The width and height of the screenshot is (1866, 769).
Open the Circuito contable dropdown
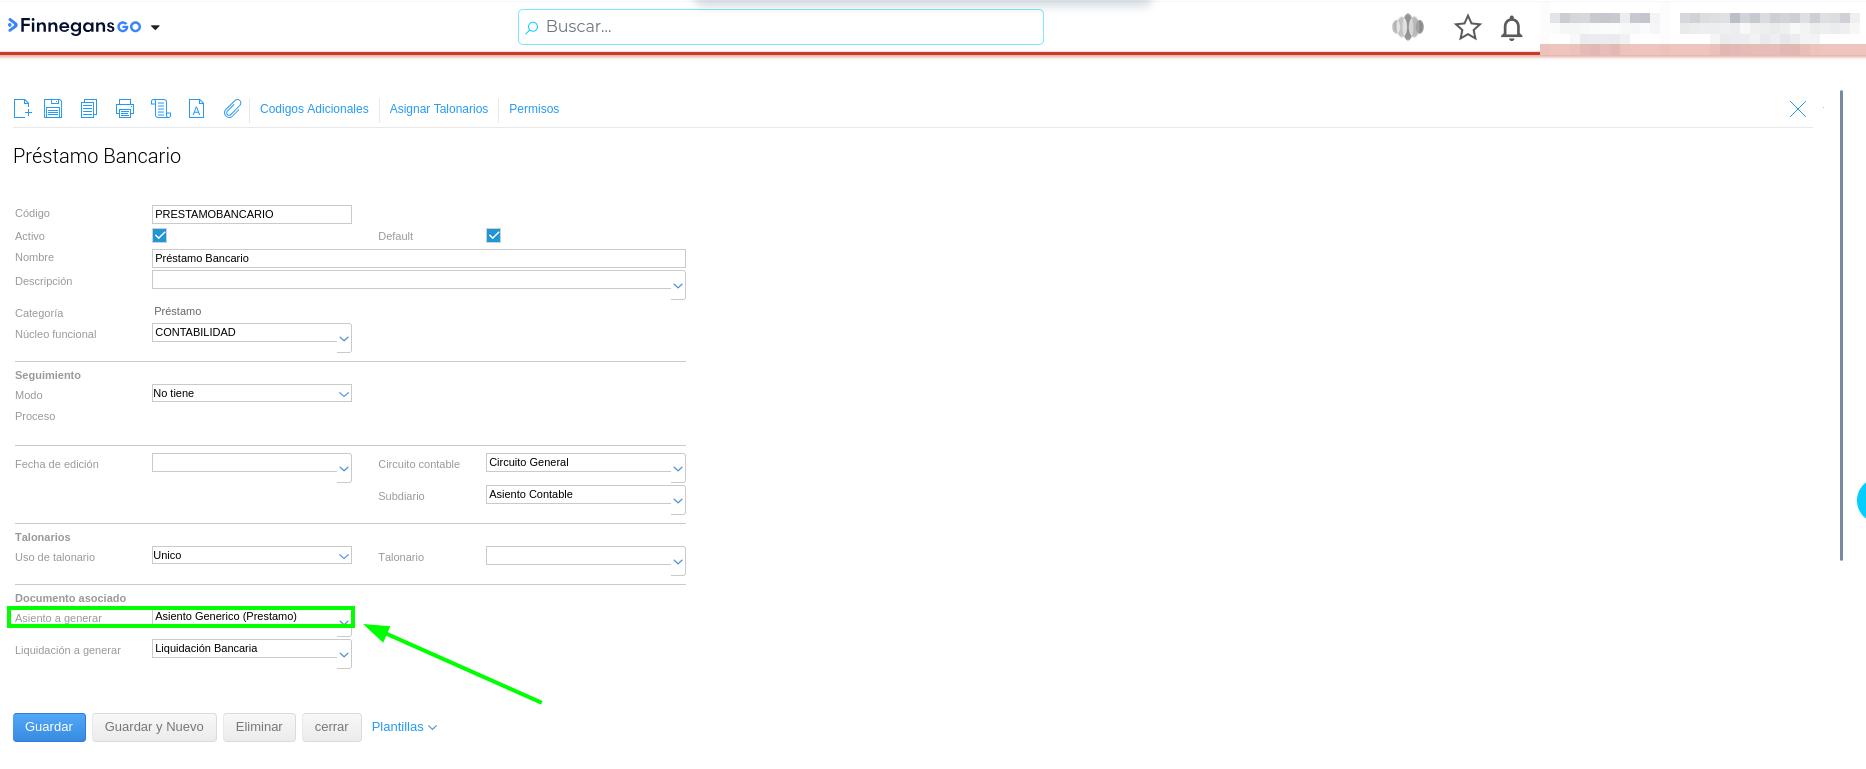point(678,468)
